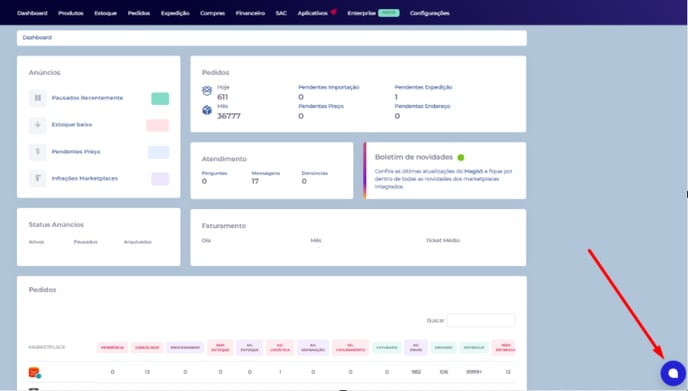Open the Dashboard menu
688x391 pixels.
pos(32,13)
